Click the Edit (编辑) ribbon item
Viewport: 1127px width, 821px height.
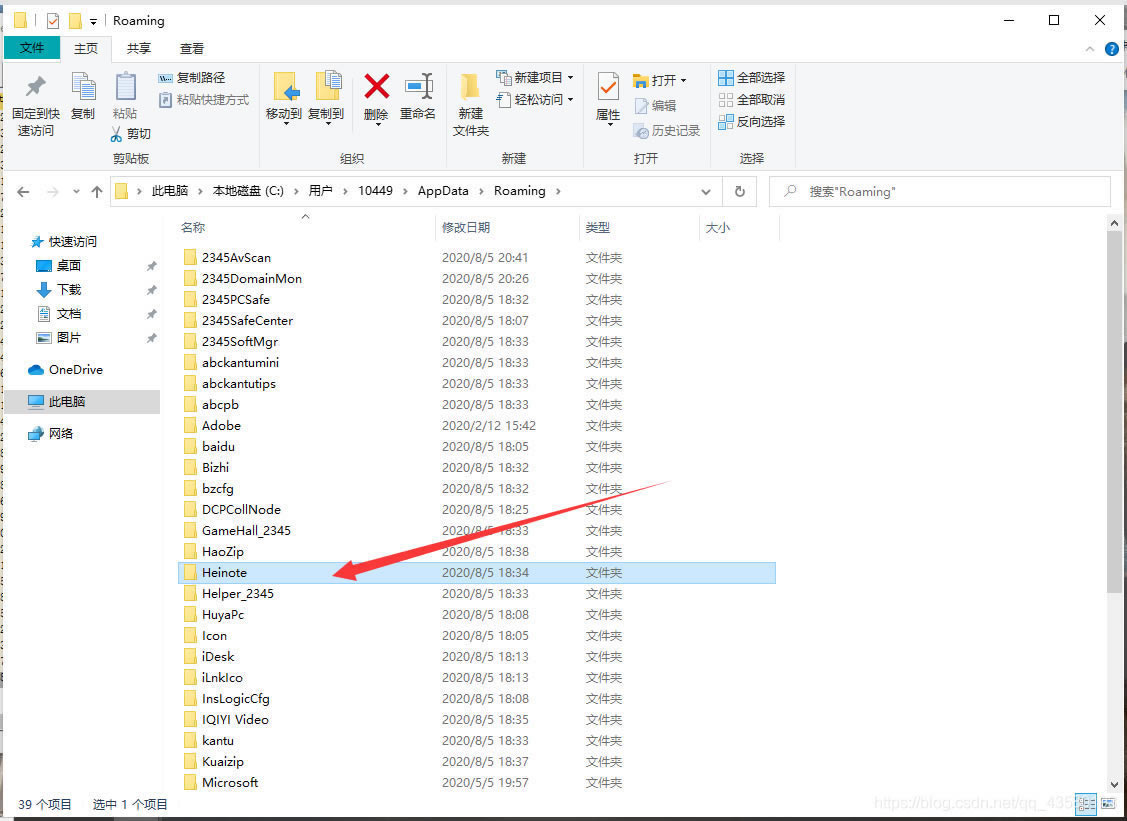pos(655,106)
